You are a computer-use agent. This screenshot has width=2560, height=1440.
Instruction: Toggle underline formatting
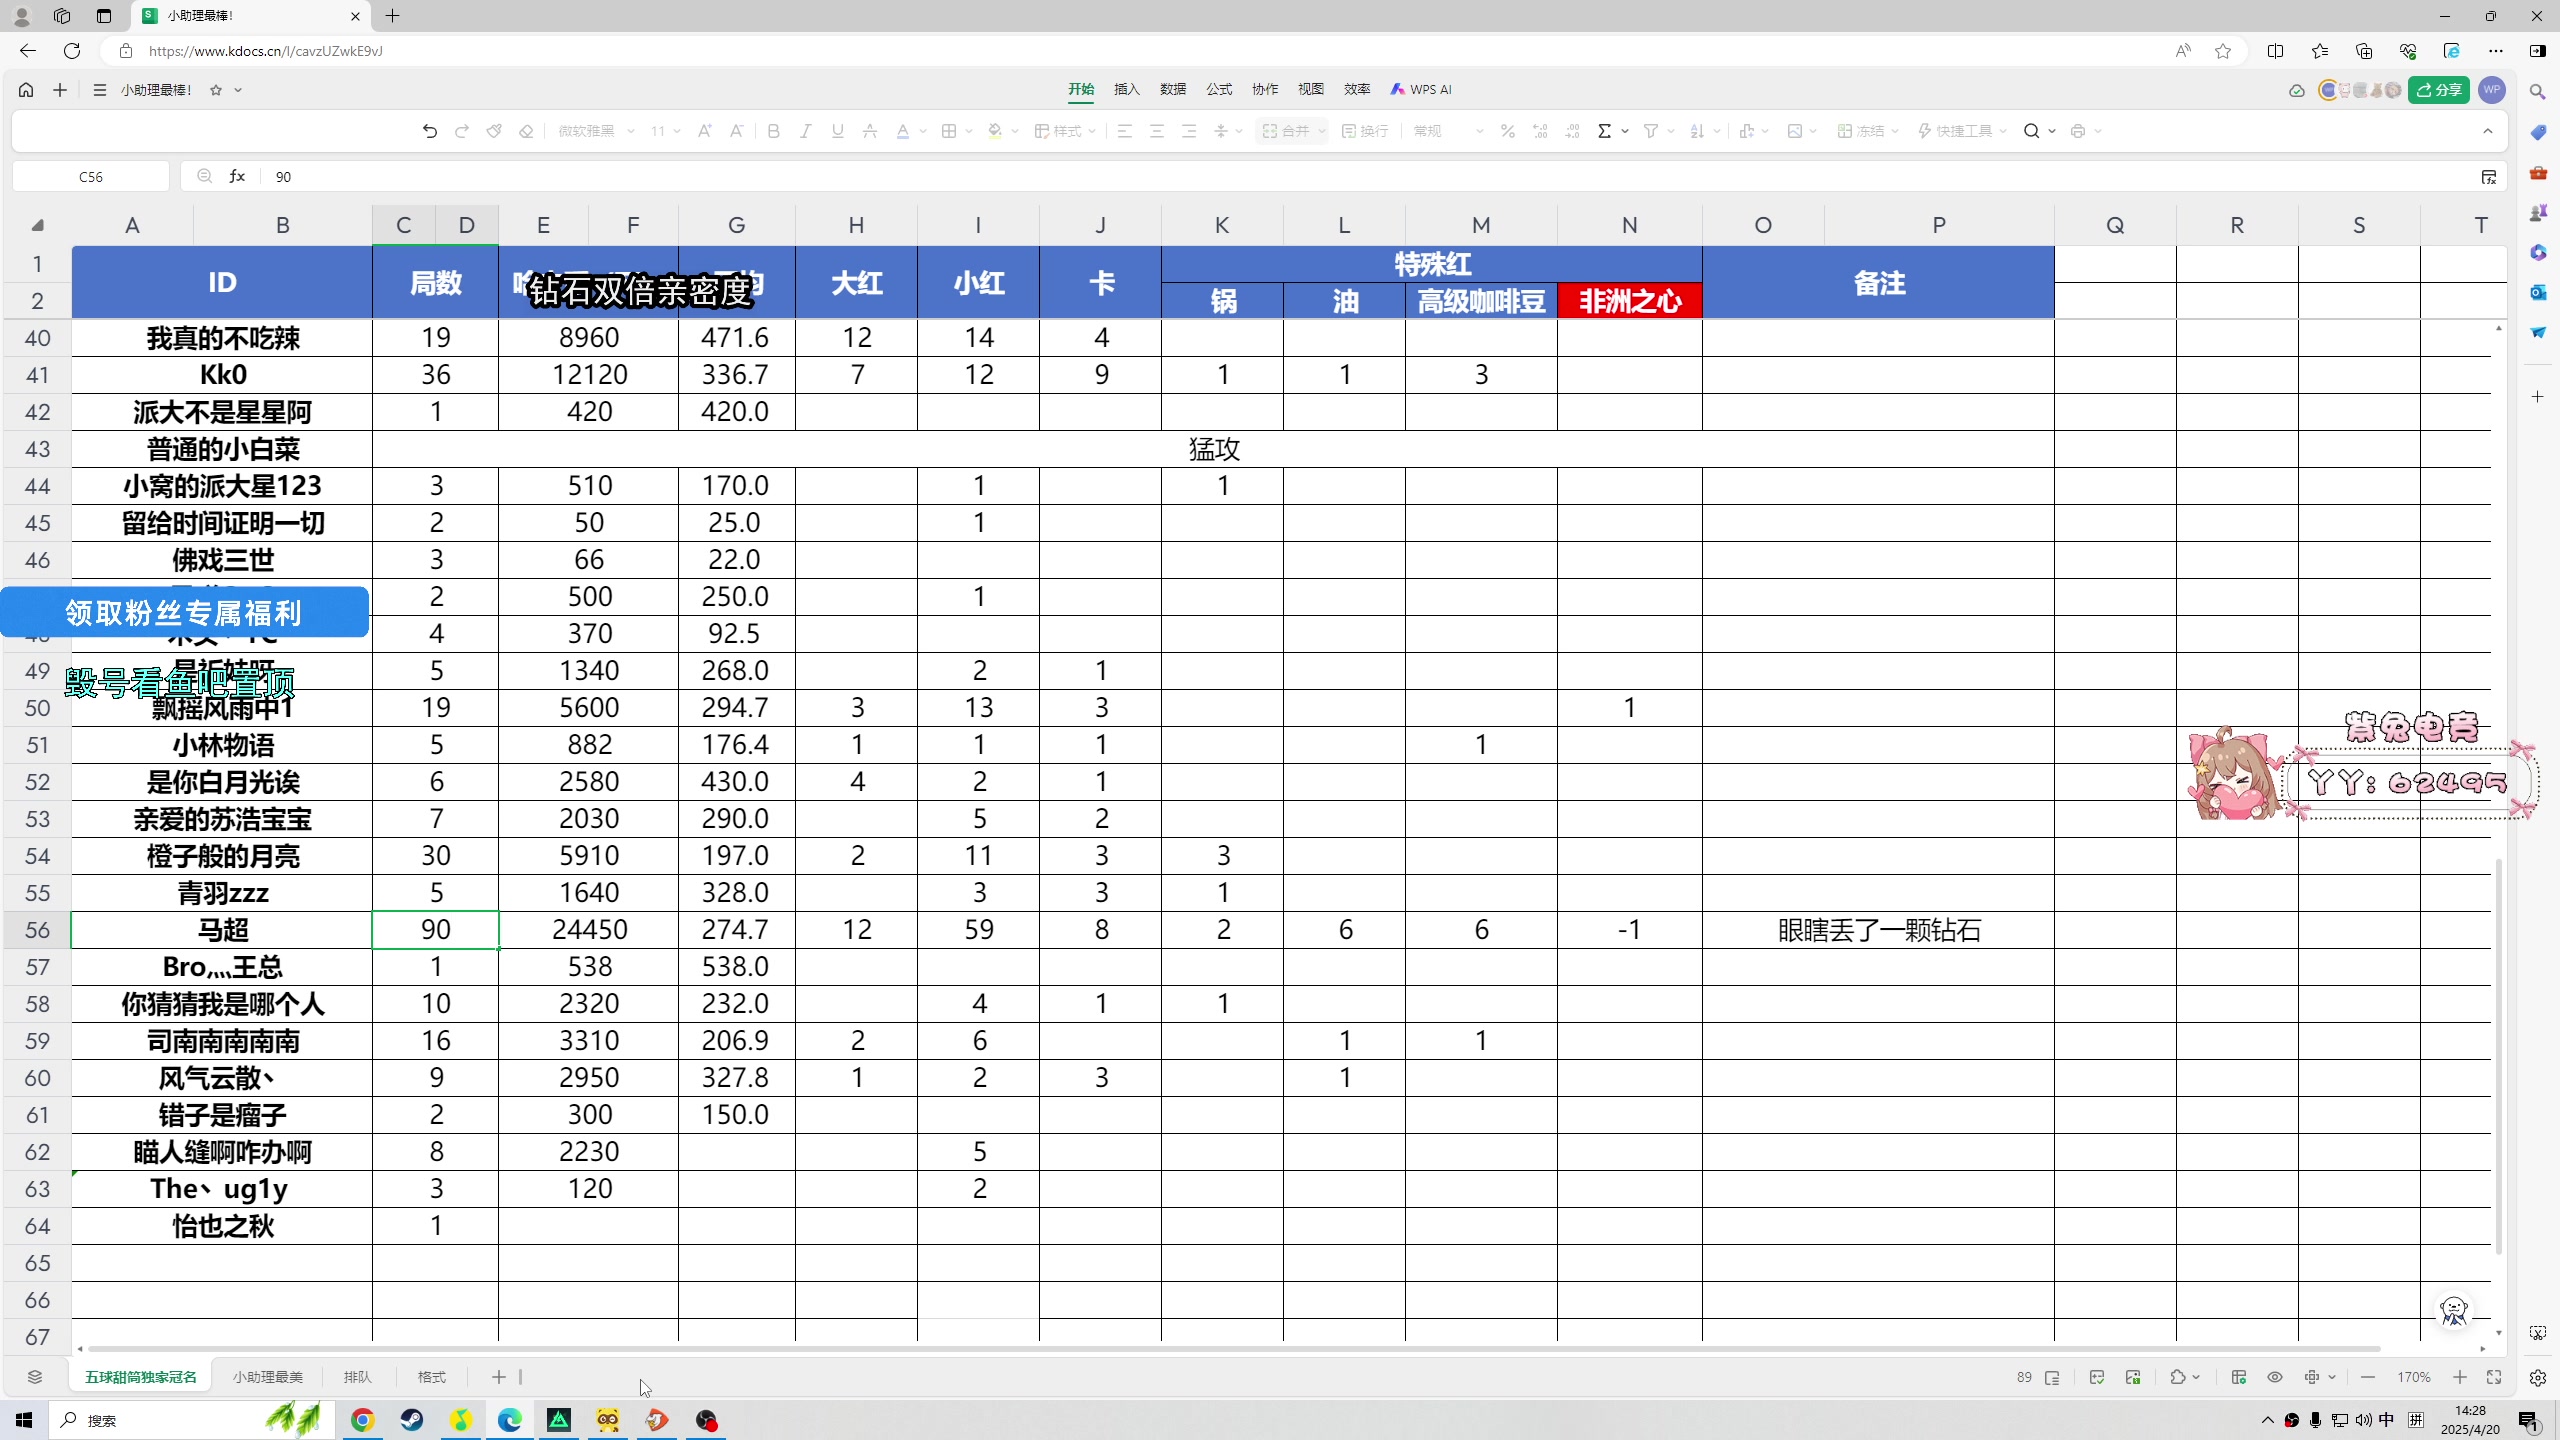838,131
